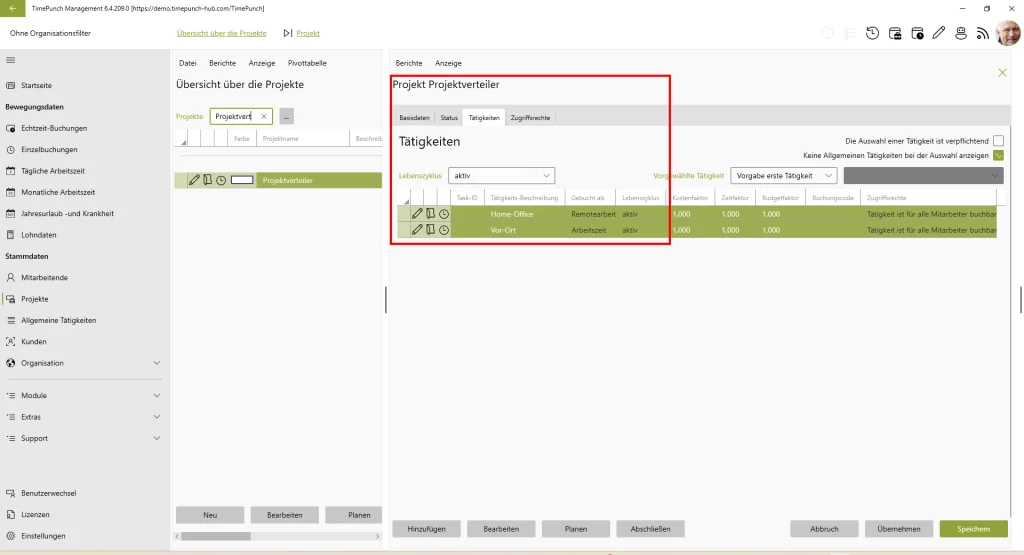Switch to the Status tab

(x=449, y=118)
